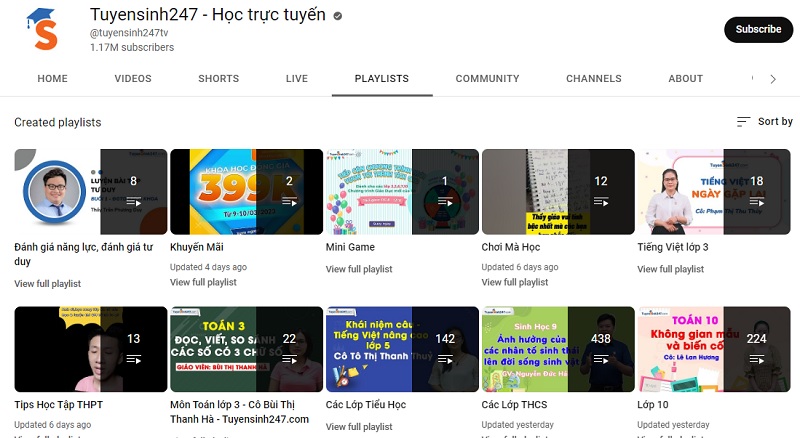Open the COMMUNITY tab
This screenshot has width=800, height=438.
coord(487,79)
